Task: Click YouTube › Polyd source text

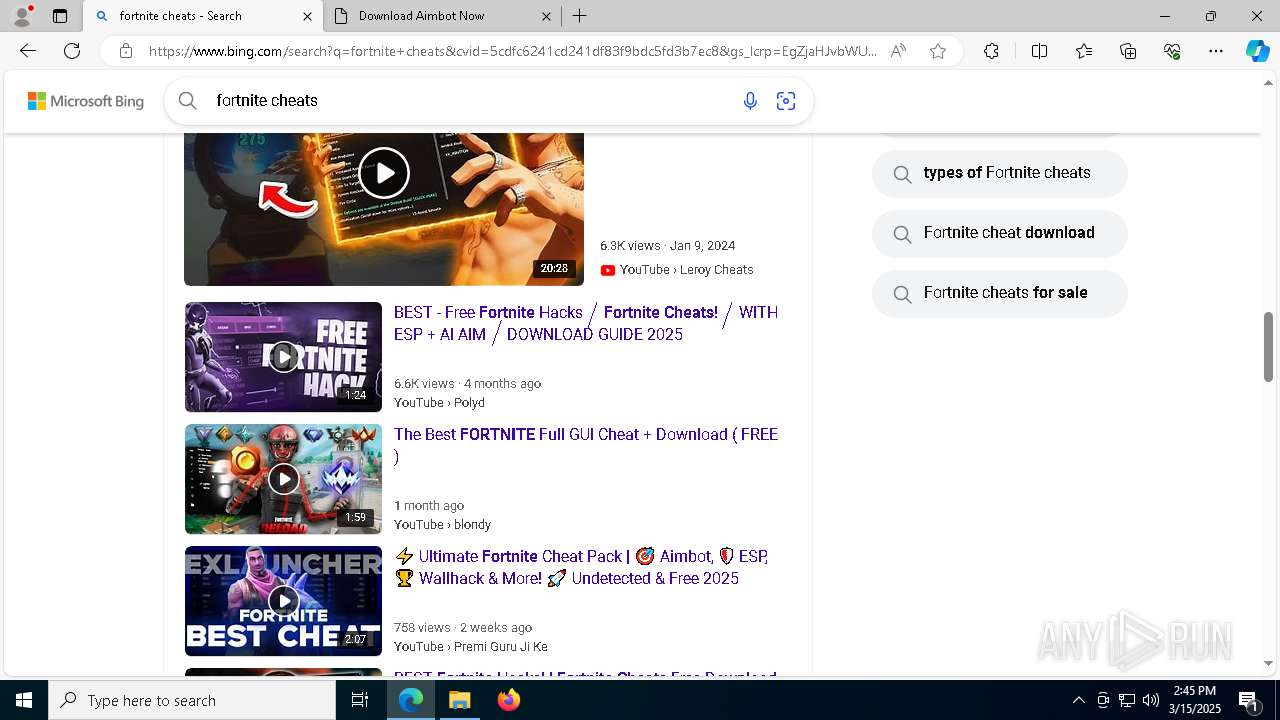Action: 439,402
